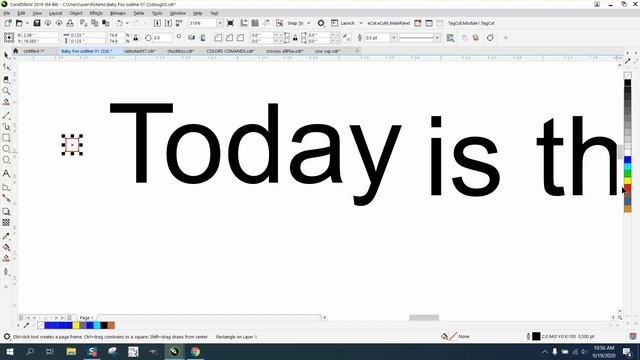
Task: Select the Shape edit tool
Action: 6,67
